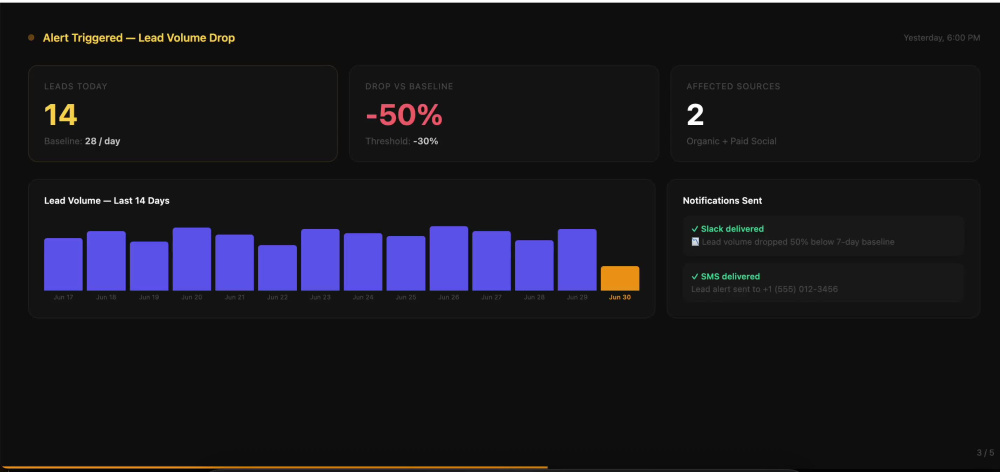Click the Lead Volume — Last 14 Days title
Screen dimensions: 1000x472
[107, 201]
